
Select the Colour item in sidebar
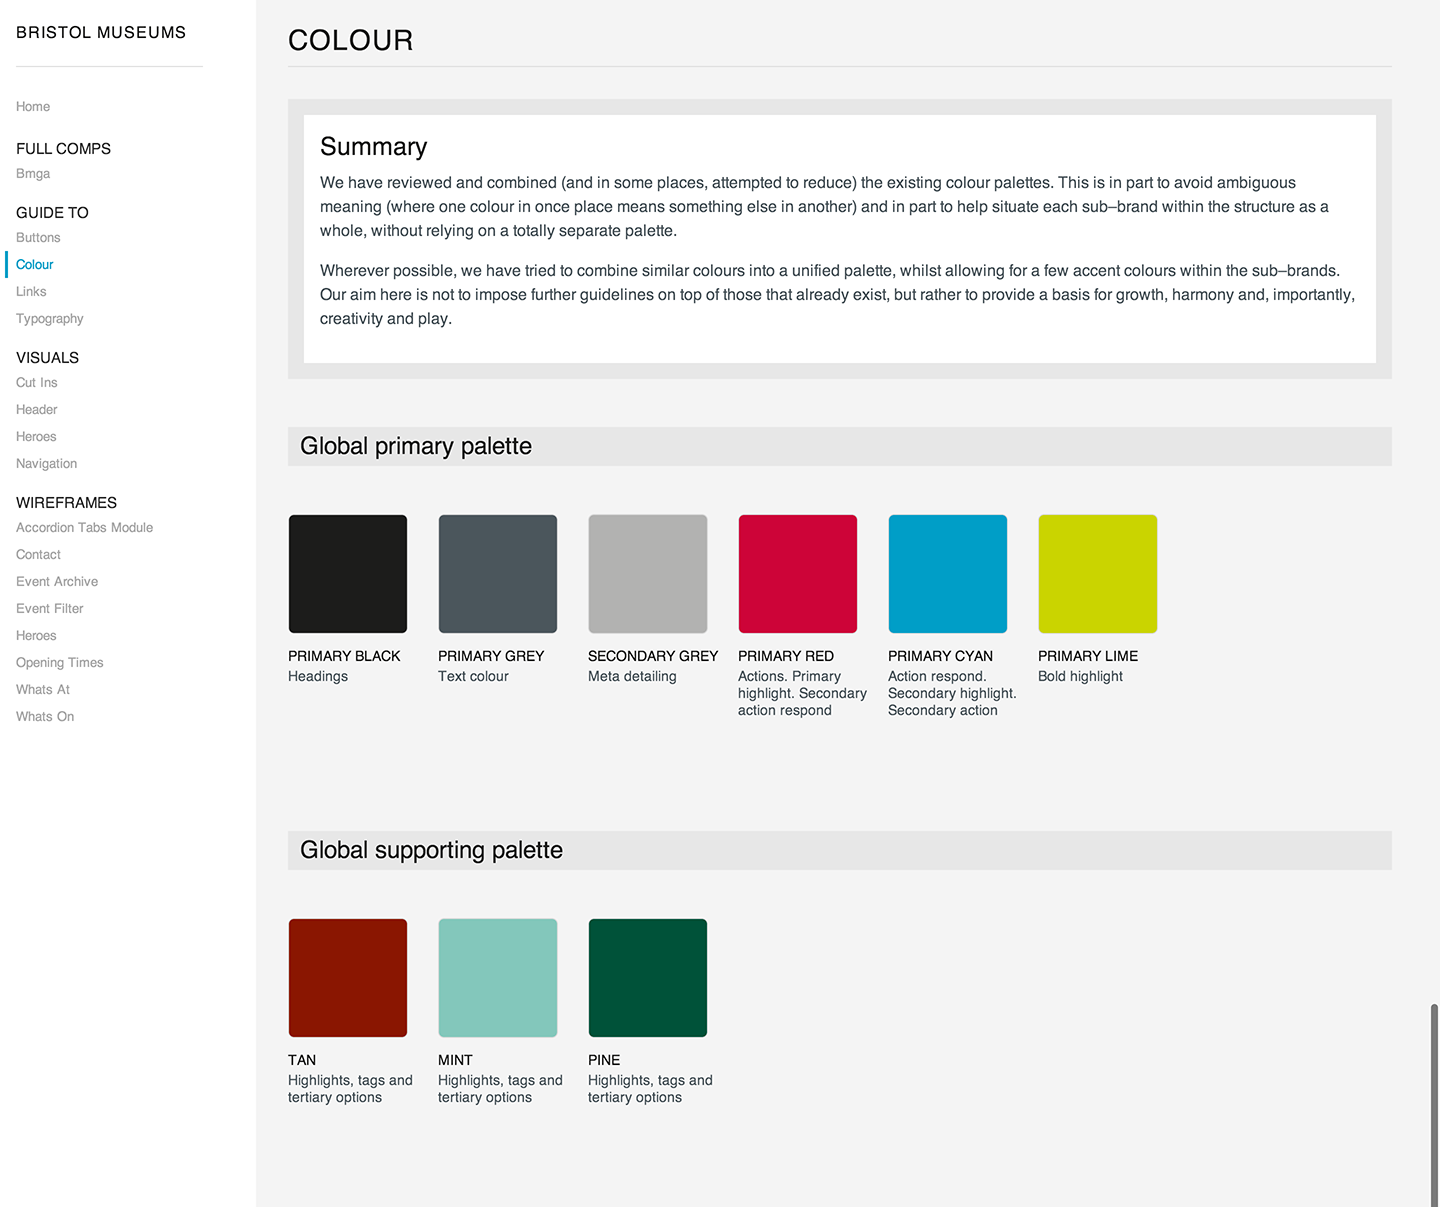click(35, 265)
